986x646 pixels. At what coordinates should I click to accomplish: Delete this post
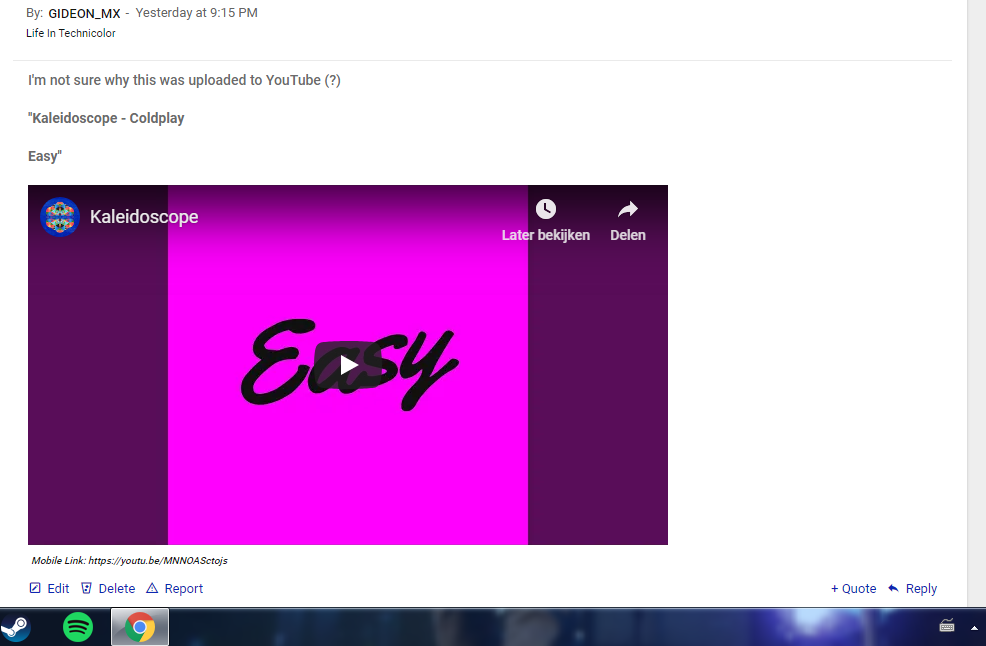[x=108, y=588]
